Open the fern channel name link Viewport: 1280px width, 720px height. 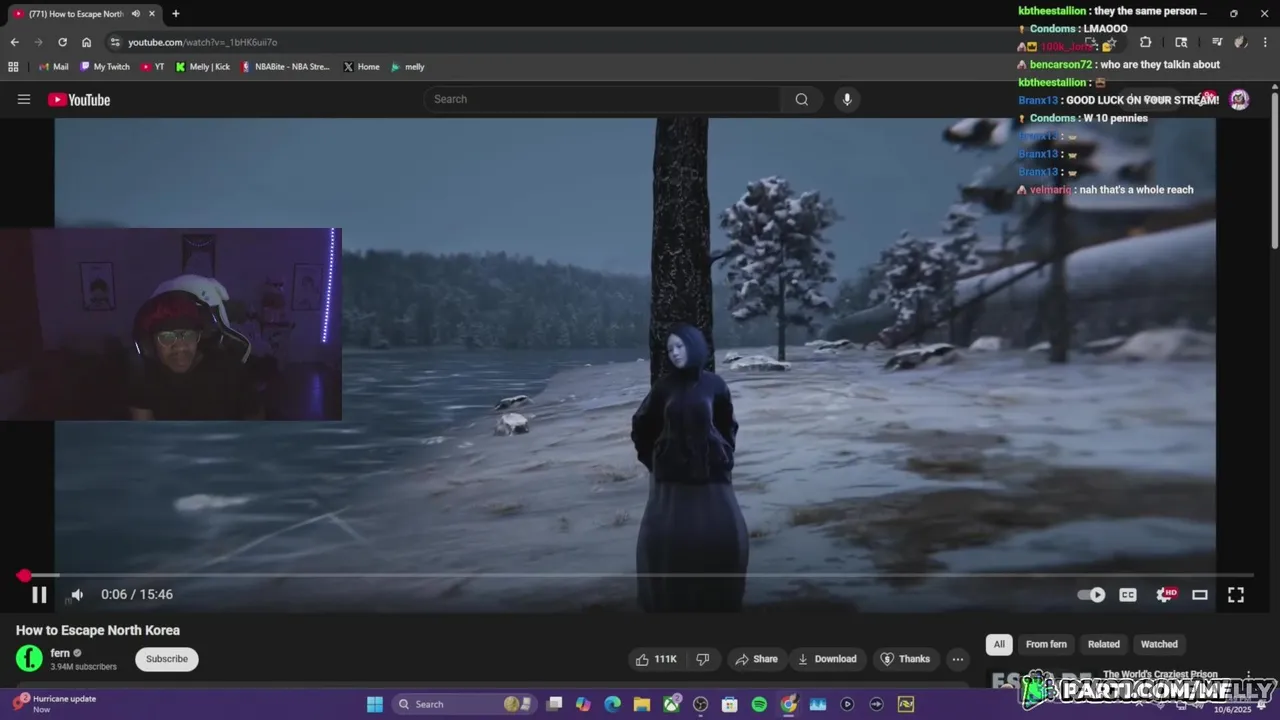click(x=60, y=653)
